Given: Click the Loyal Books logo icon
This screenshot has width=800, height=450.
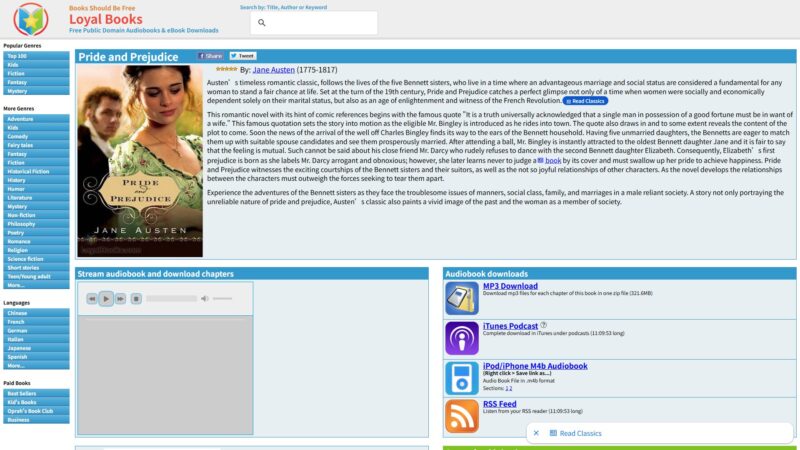Looking at the screenshot, I should 31,19.
